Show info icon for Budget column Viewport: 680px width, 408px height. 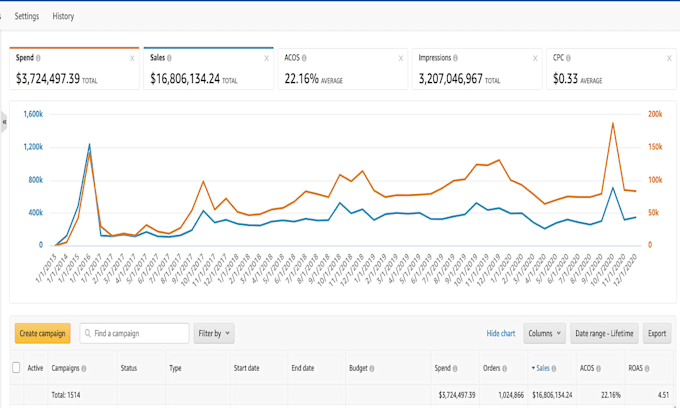pos(372,369)
